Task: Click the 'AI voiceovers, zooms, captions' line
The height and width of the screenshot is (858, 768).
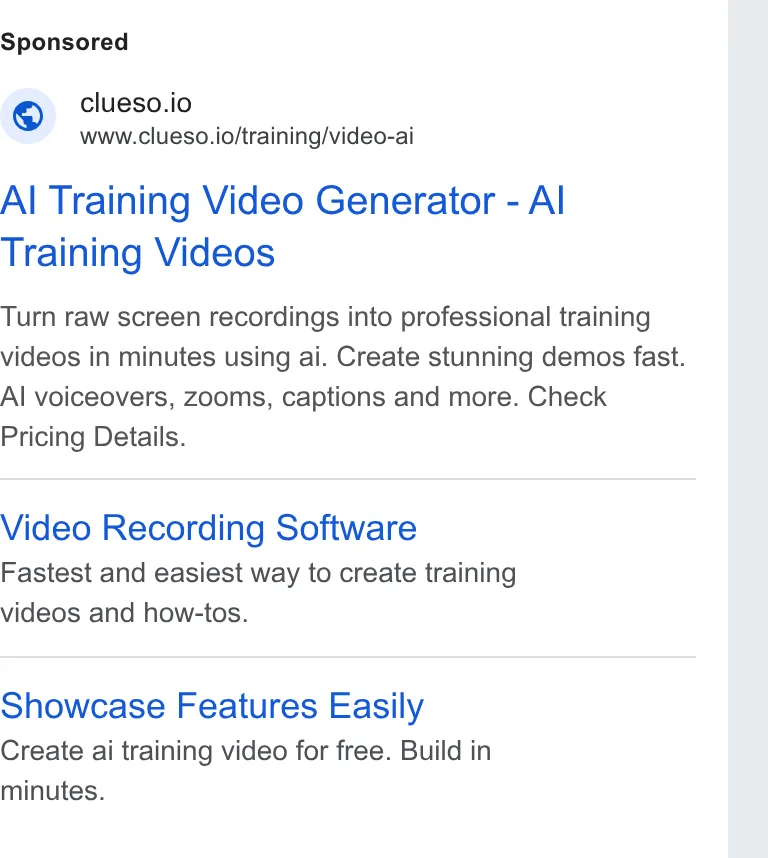Action: pyautogui.click(x=304, y=397)
